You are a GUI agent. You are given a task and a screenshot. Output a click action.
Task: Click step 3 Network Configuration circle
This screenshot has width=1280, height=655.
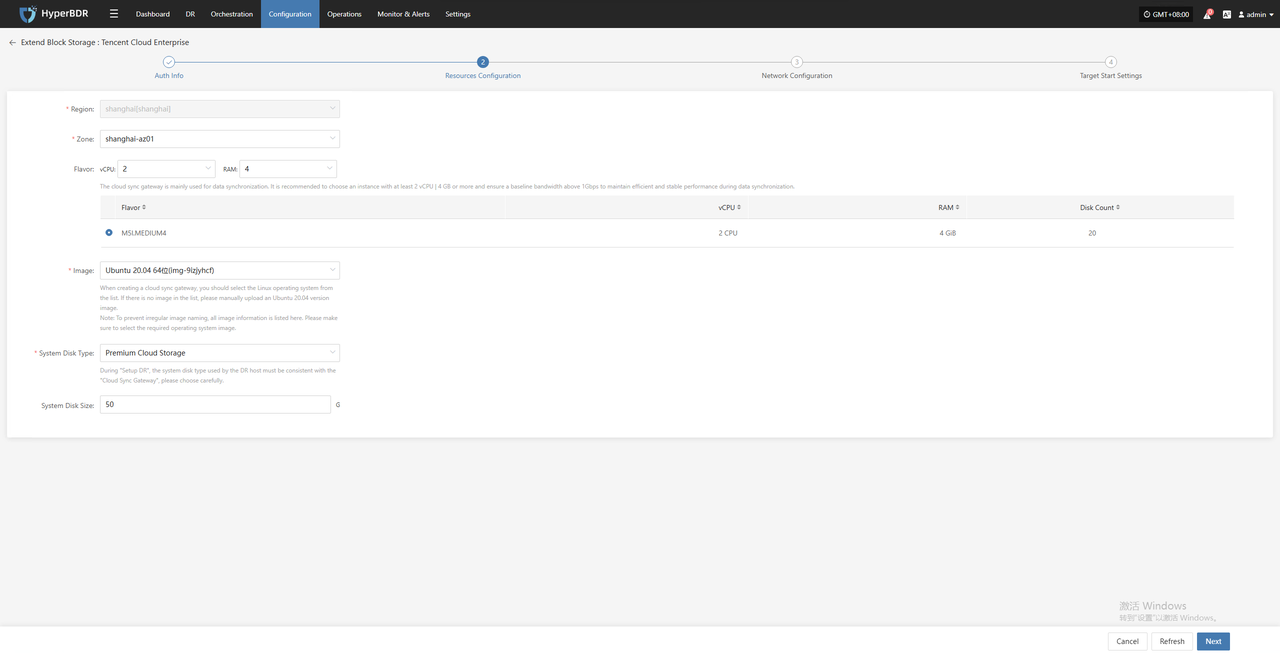coord(797,62)
